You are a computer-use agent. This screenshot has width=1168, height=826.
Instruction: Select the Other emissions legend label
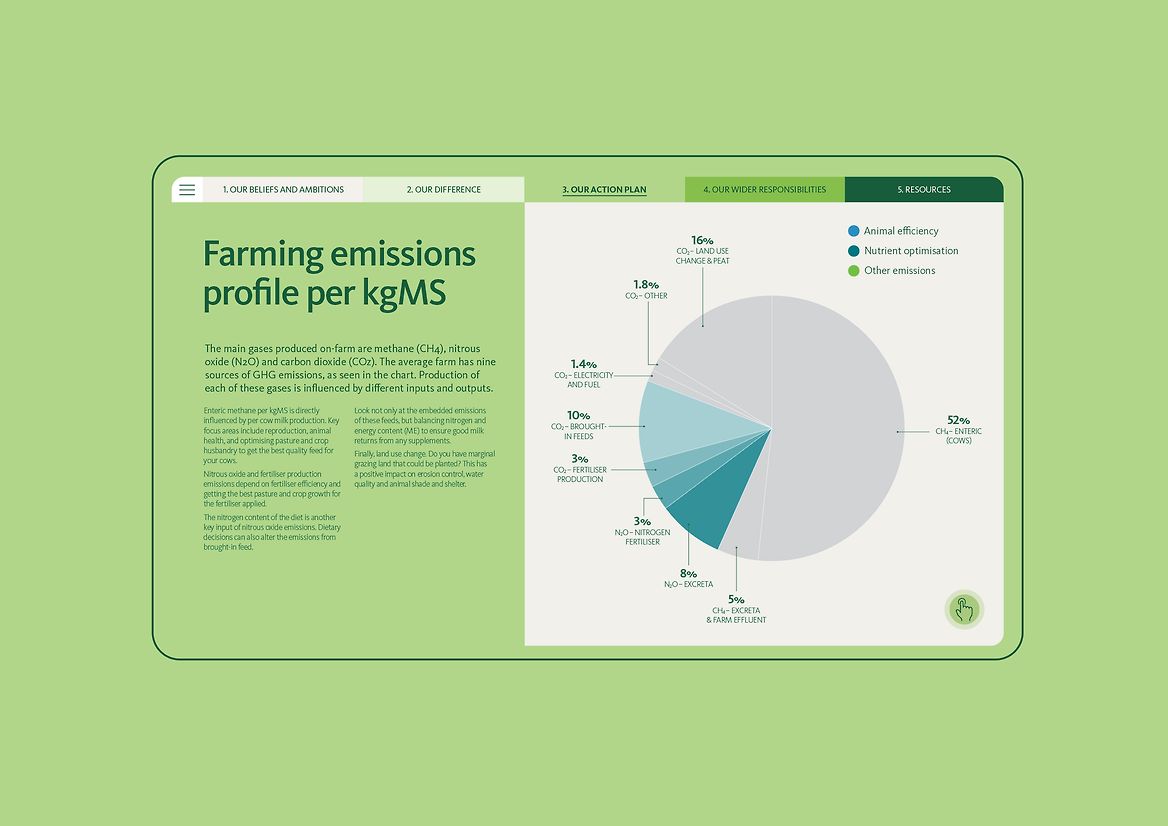click(x=899, y=271)
